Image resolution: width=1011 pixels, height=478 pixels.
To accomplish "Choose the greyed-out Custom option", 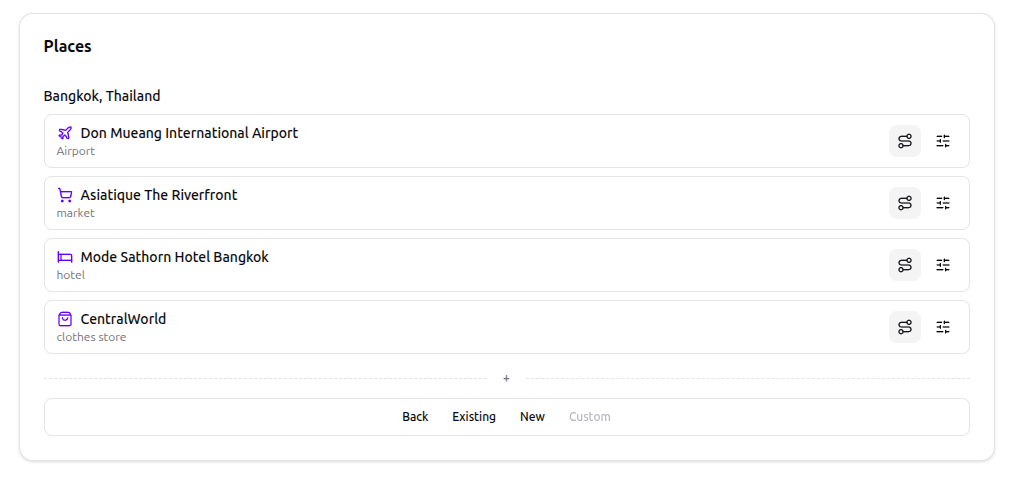I will (x=589, y=417).
